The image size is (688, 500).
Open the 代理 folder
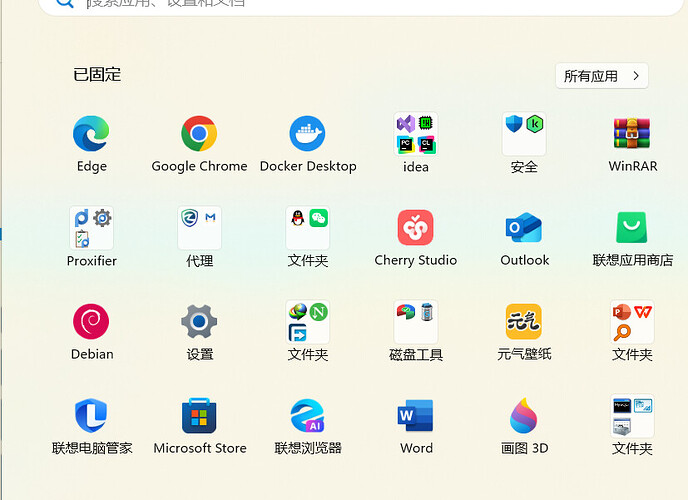tap(199, 228)
